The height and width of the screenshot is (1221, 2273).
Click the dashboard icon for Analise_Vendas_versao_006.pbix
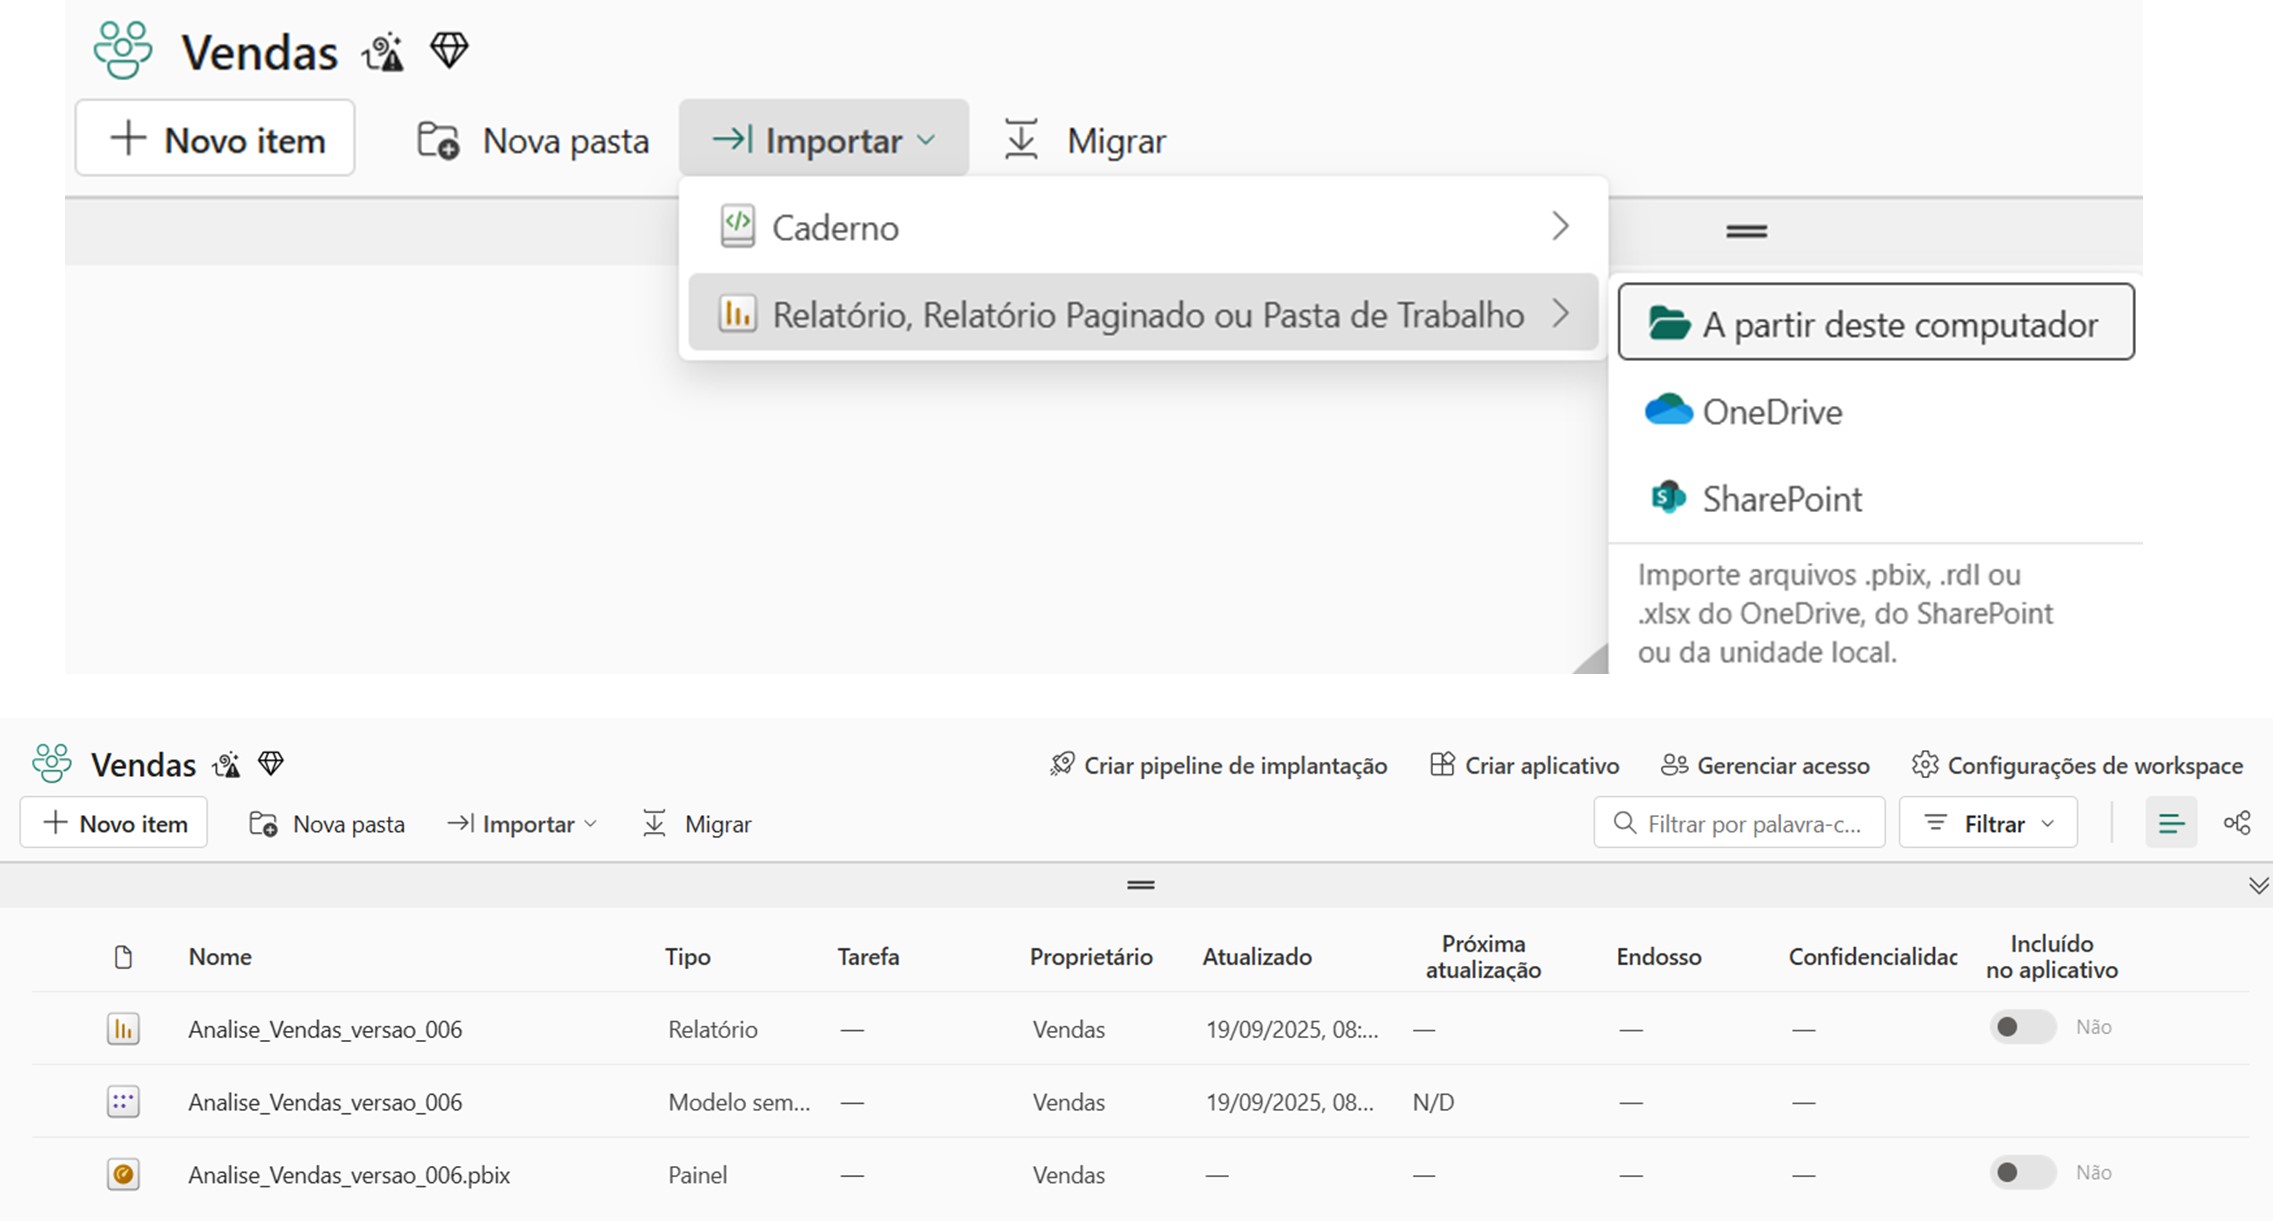tap(123, 1174)
